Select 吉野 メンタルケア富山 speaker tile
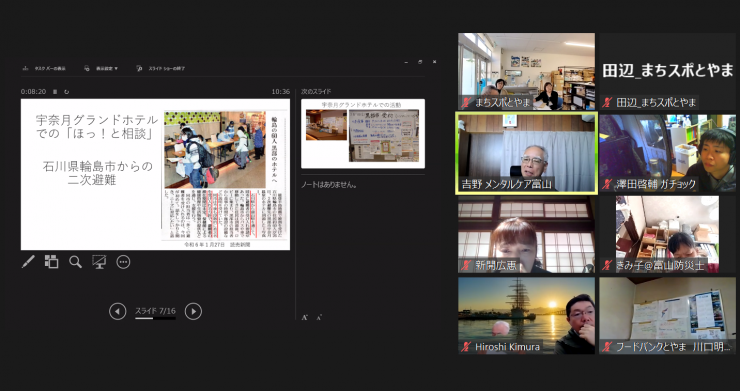The height and width of the screenshot is (391, 740). [x=526, y=153]
